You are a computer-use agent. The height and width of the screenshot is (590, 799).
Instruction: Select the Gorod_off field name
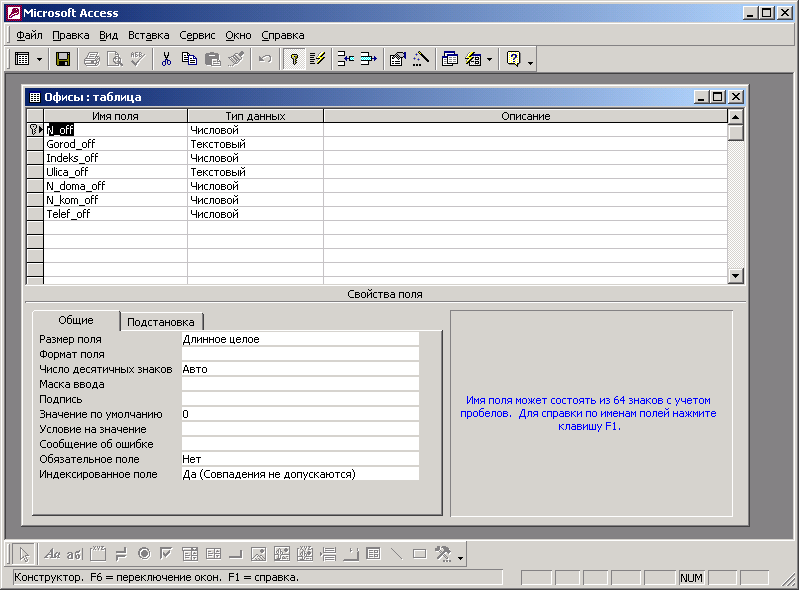(x=116, y=144)
